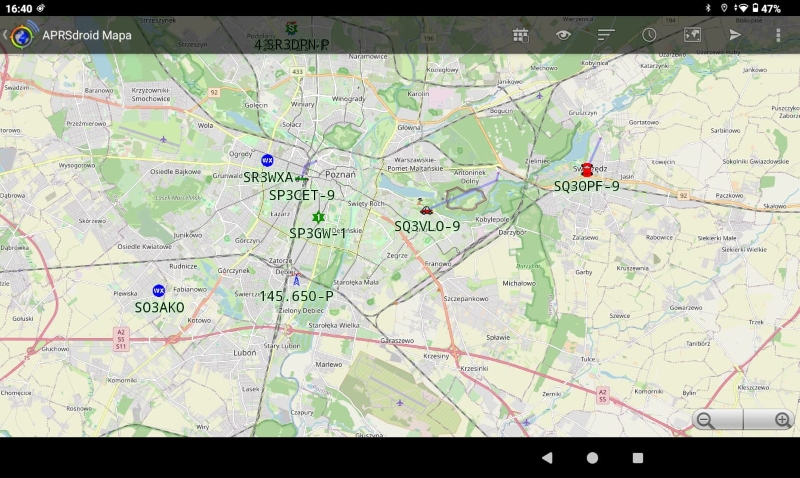
Task: Toggle object visibility with the eye icon
Action: [x=563, y=35]
